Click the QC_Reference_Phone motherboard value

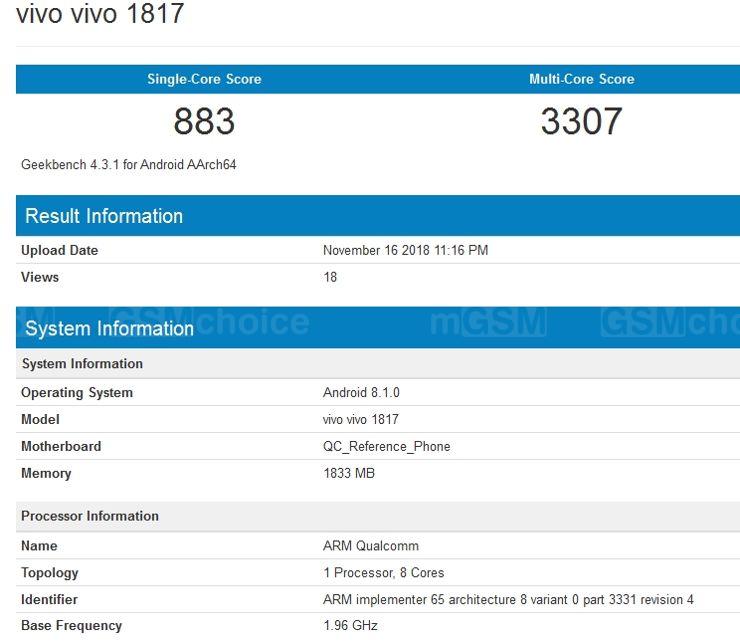386,446
